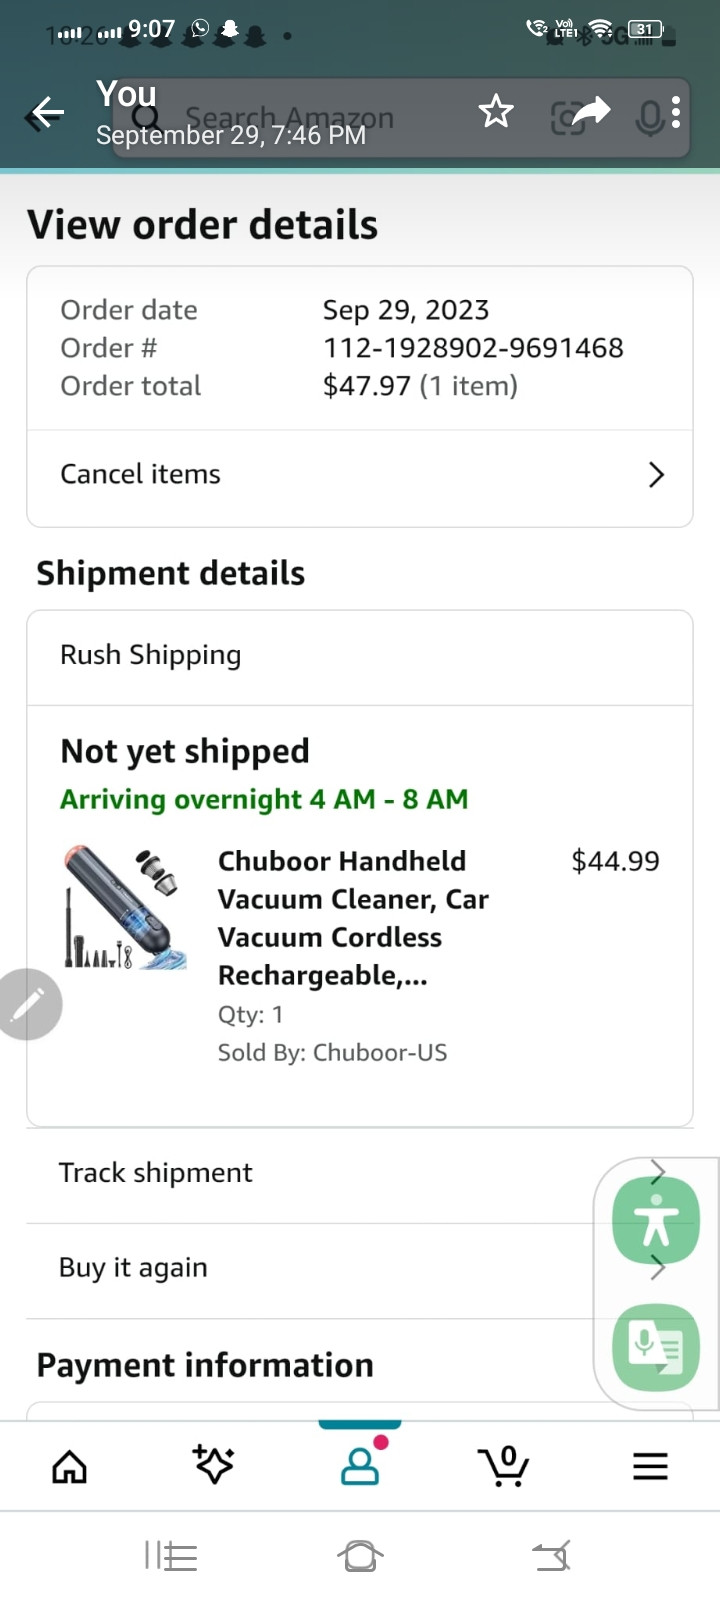
Task: Tap the Android recent apps button
Action: click(171, 1556)
